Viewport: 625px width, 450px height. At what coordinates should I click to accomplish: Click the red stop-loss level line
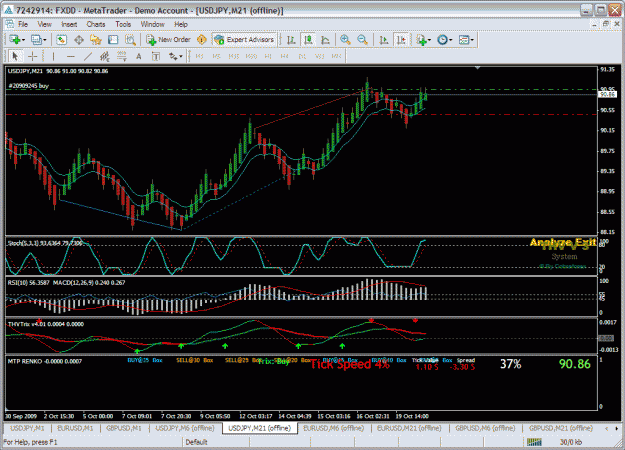pyautogui.click(x=301, y=114)
